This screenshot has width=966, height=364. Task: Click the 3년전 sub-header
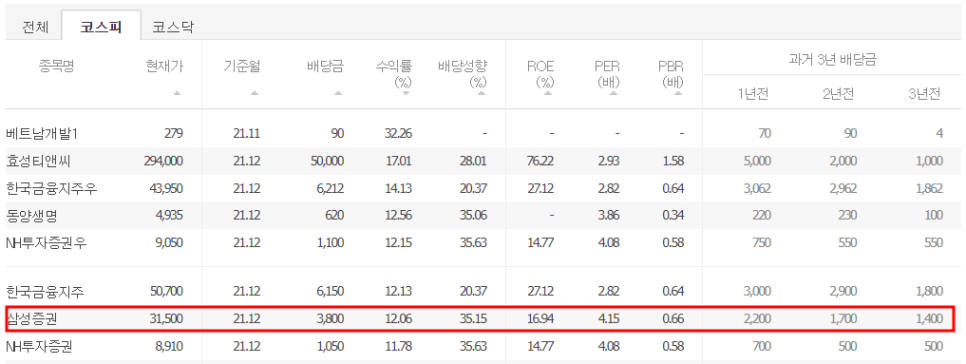(925, 94)
